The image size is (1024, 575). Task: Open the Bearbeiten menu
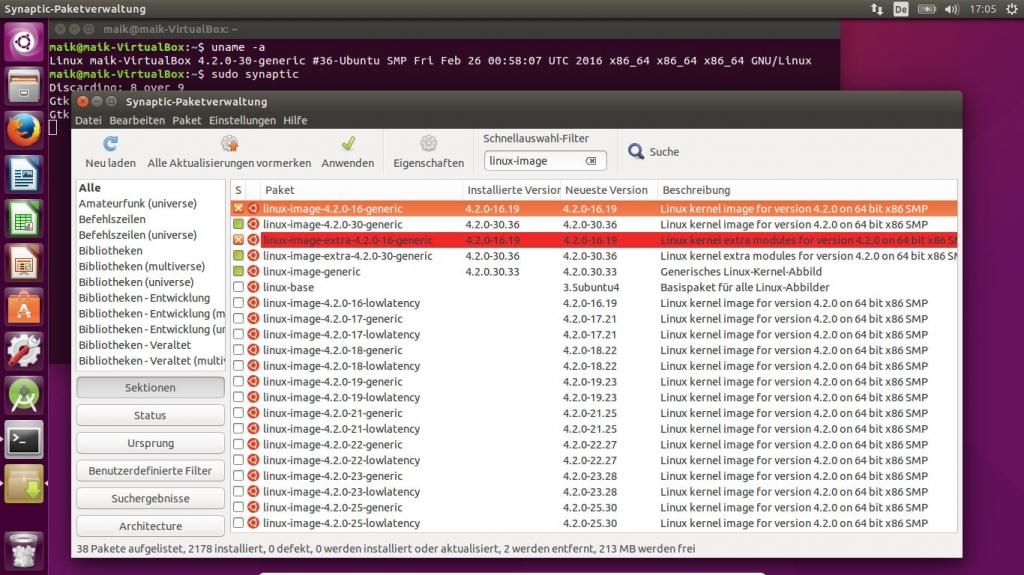click(137, 120)
